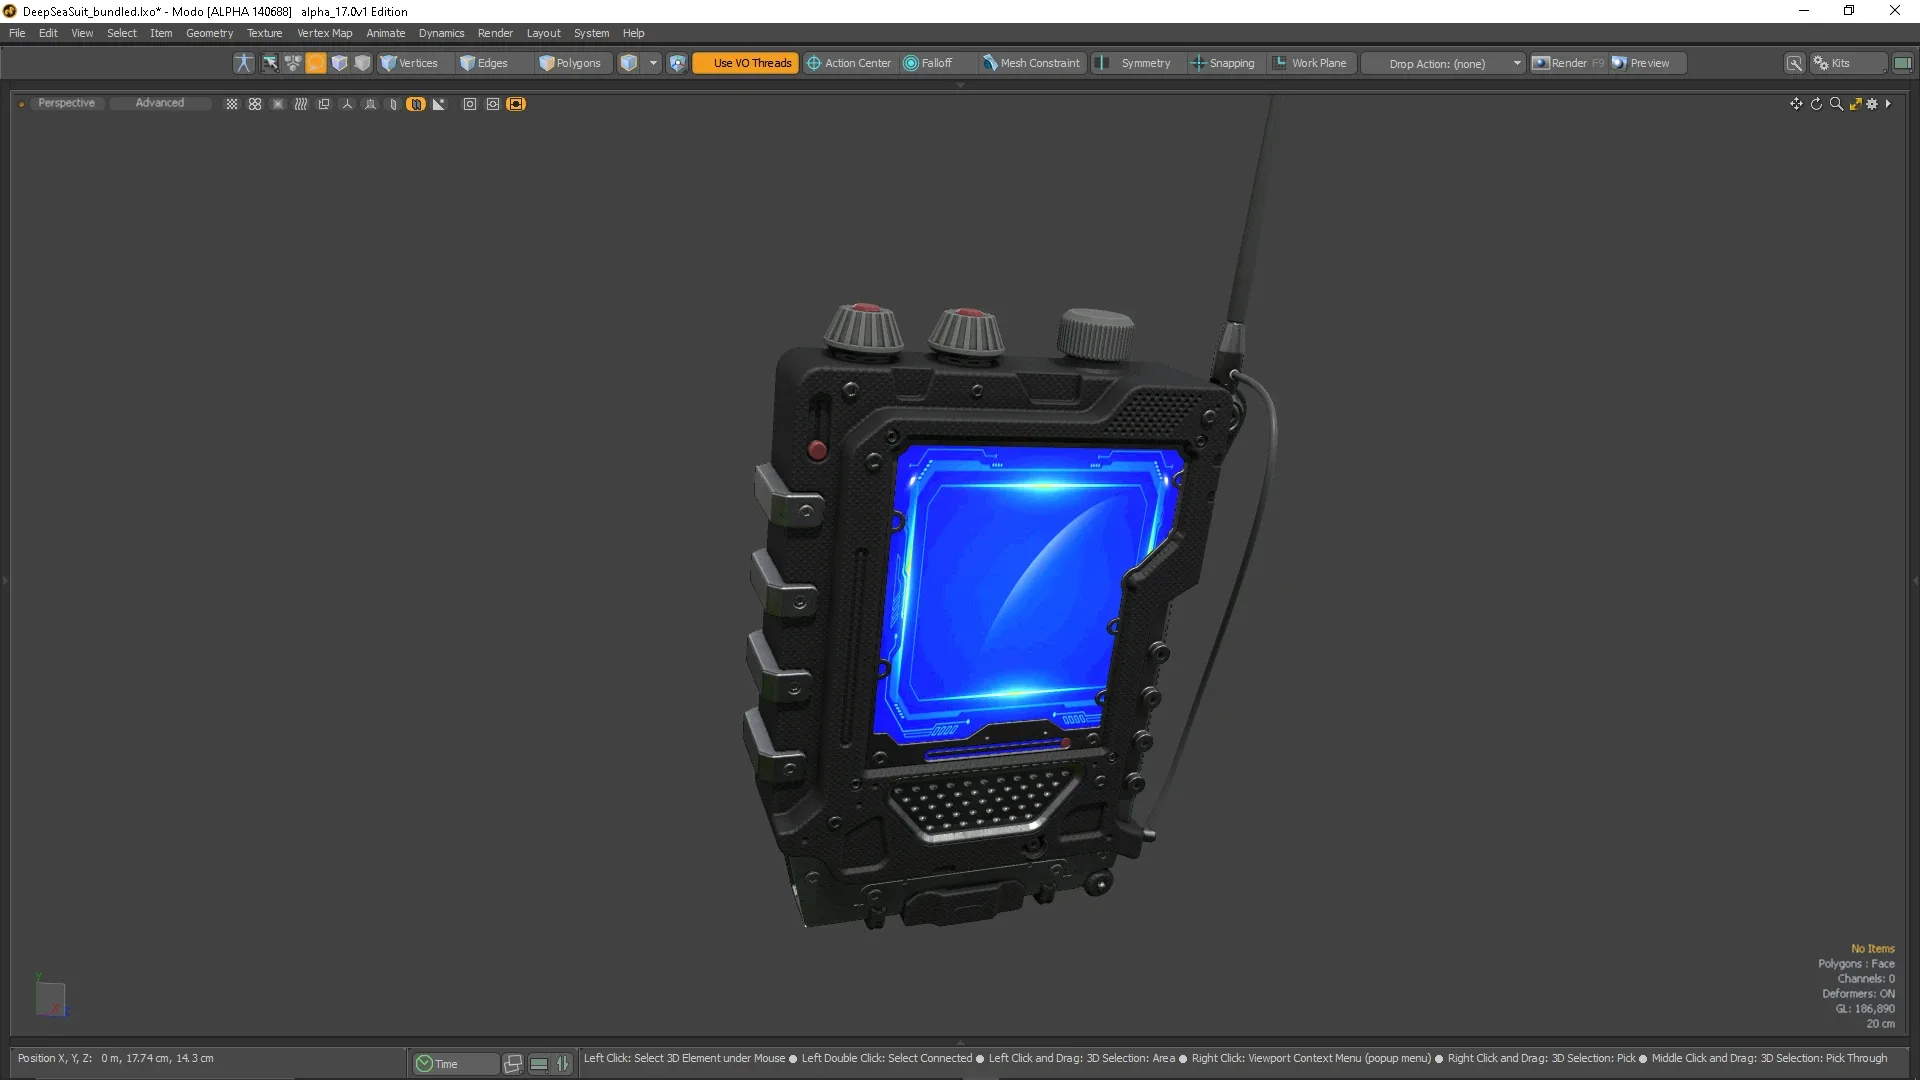Click the viewport maximize arrows icon
Image resolution: width=1920 pixels, height=1080 pixels.
1855,104
